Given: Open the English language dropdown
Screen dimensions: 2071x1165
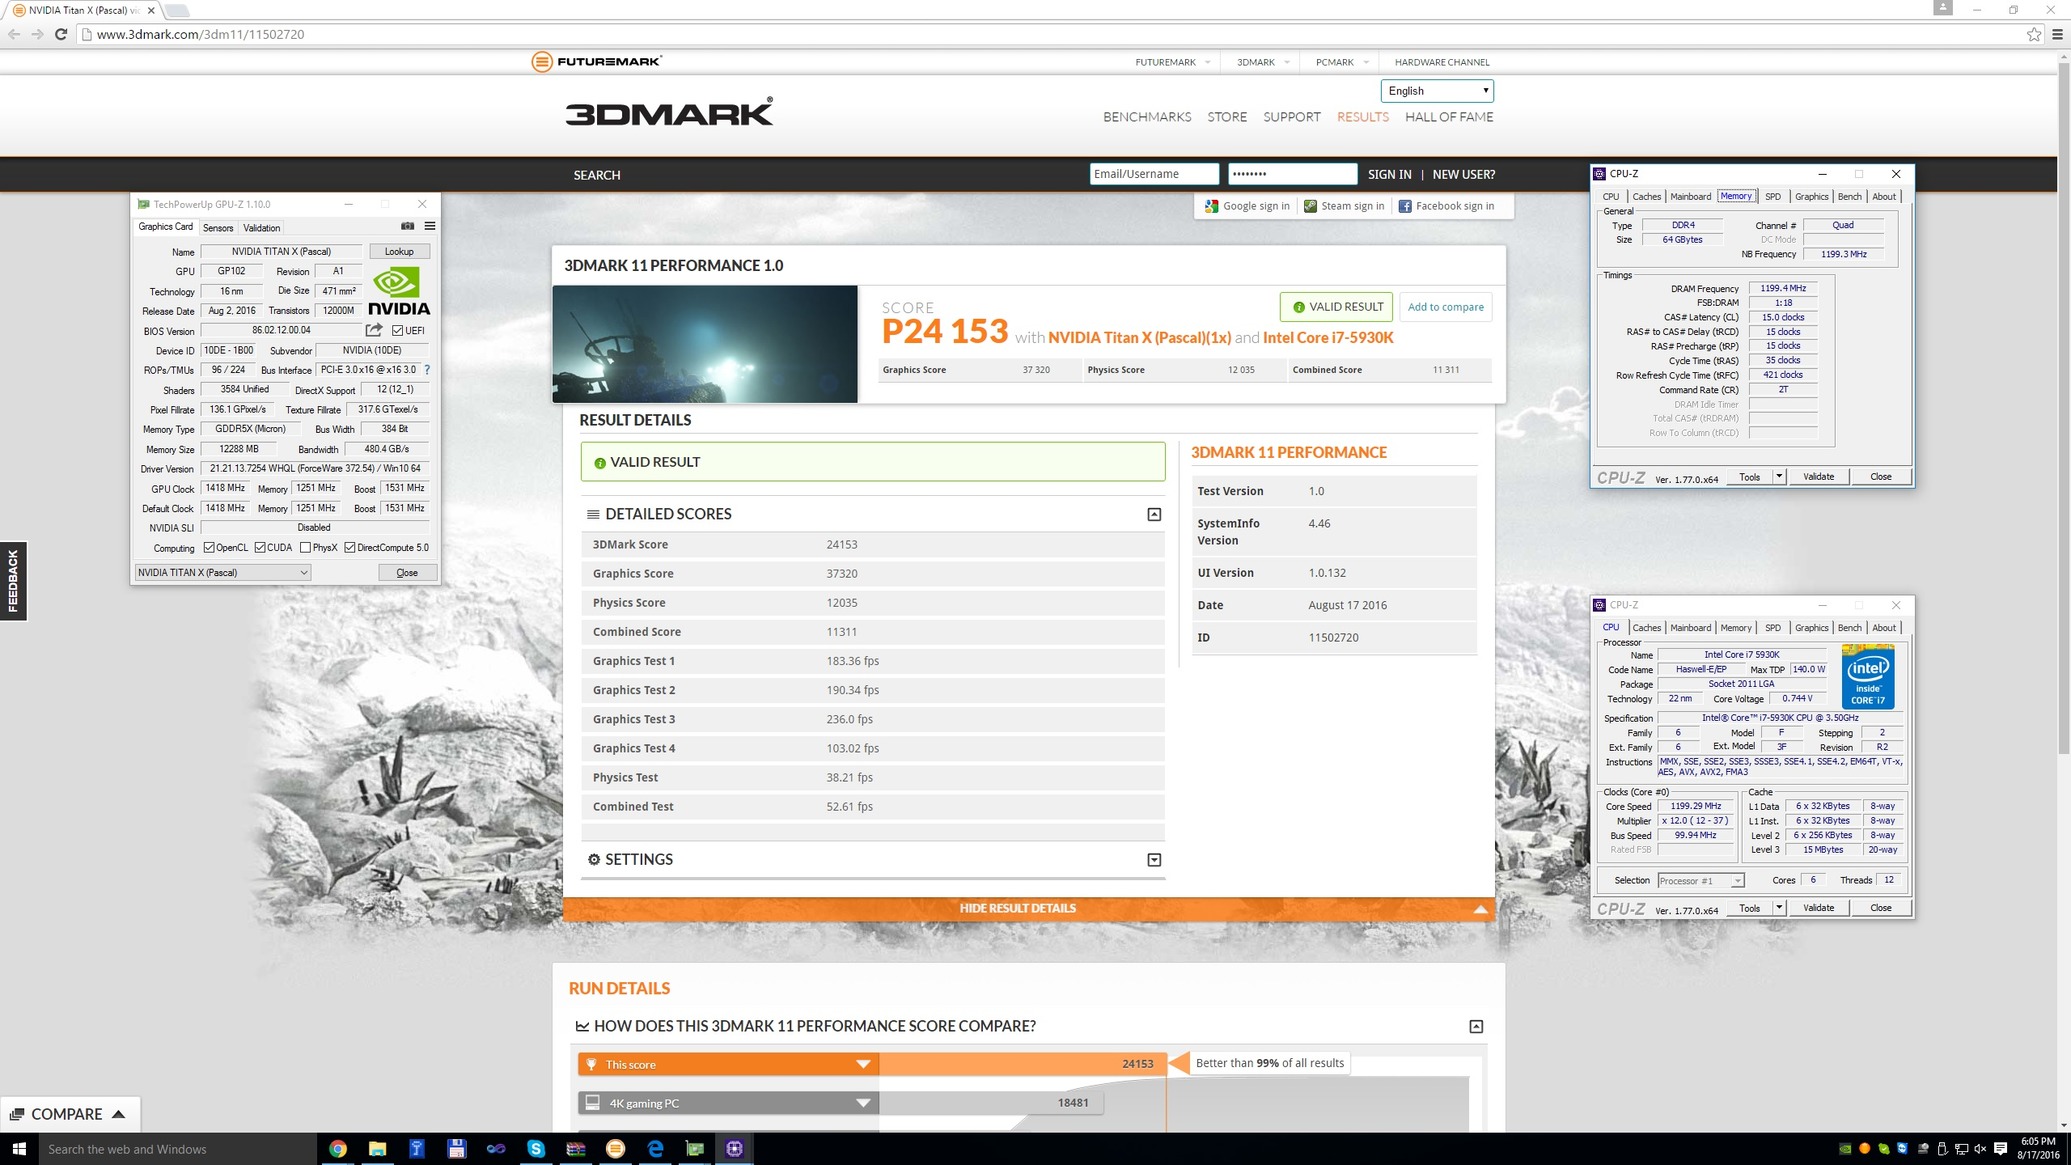Looking at the screenshot, I should click(1437, 91).
